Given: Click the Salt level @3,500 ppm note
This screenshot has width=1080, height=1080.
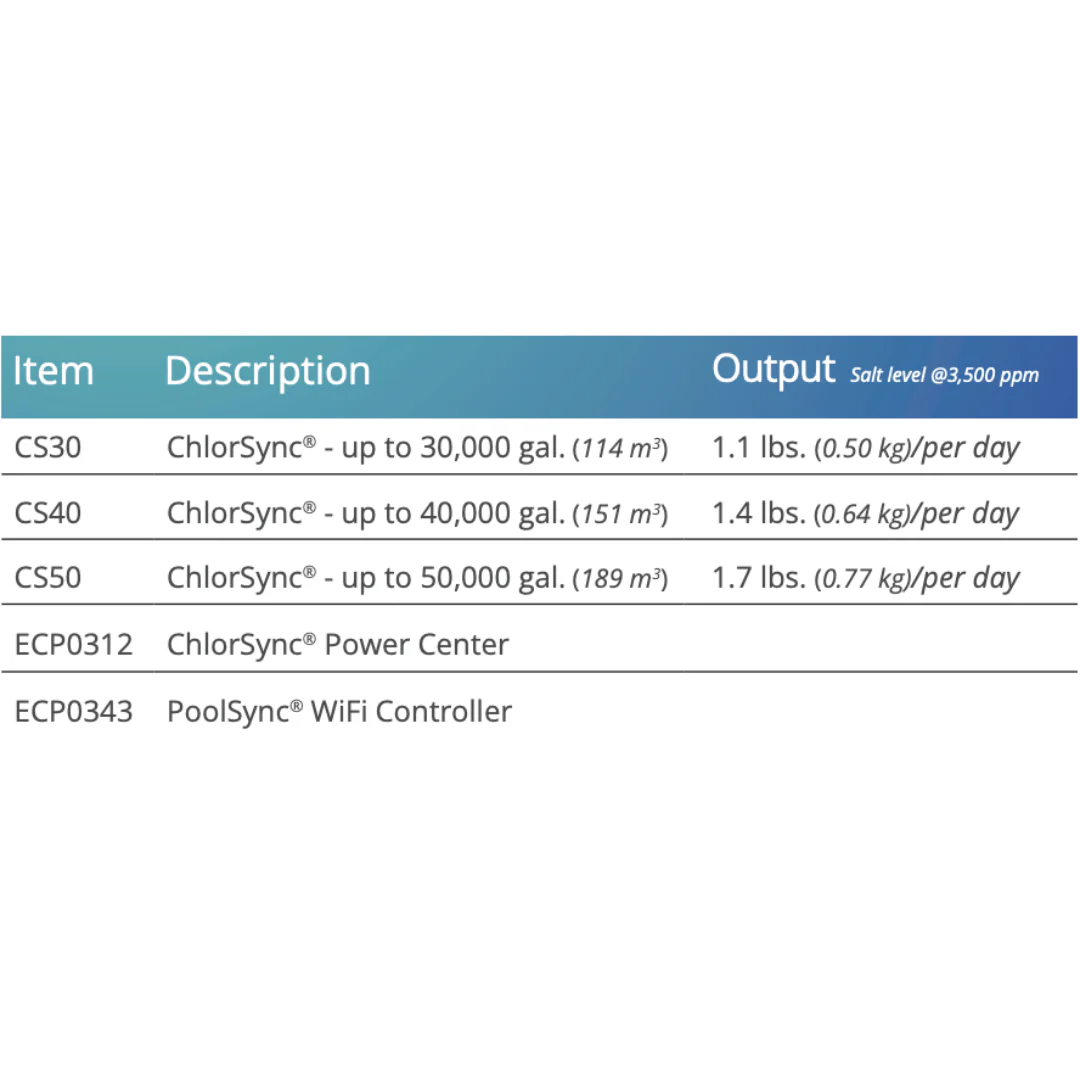Looking at the screenshot, I should coord(944,375).
